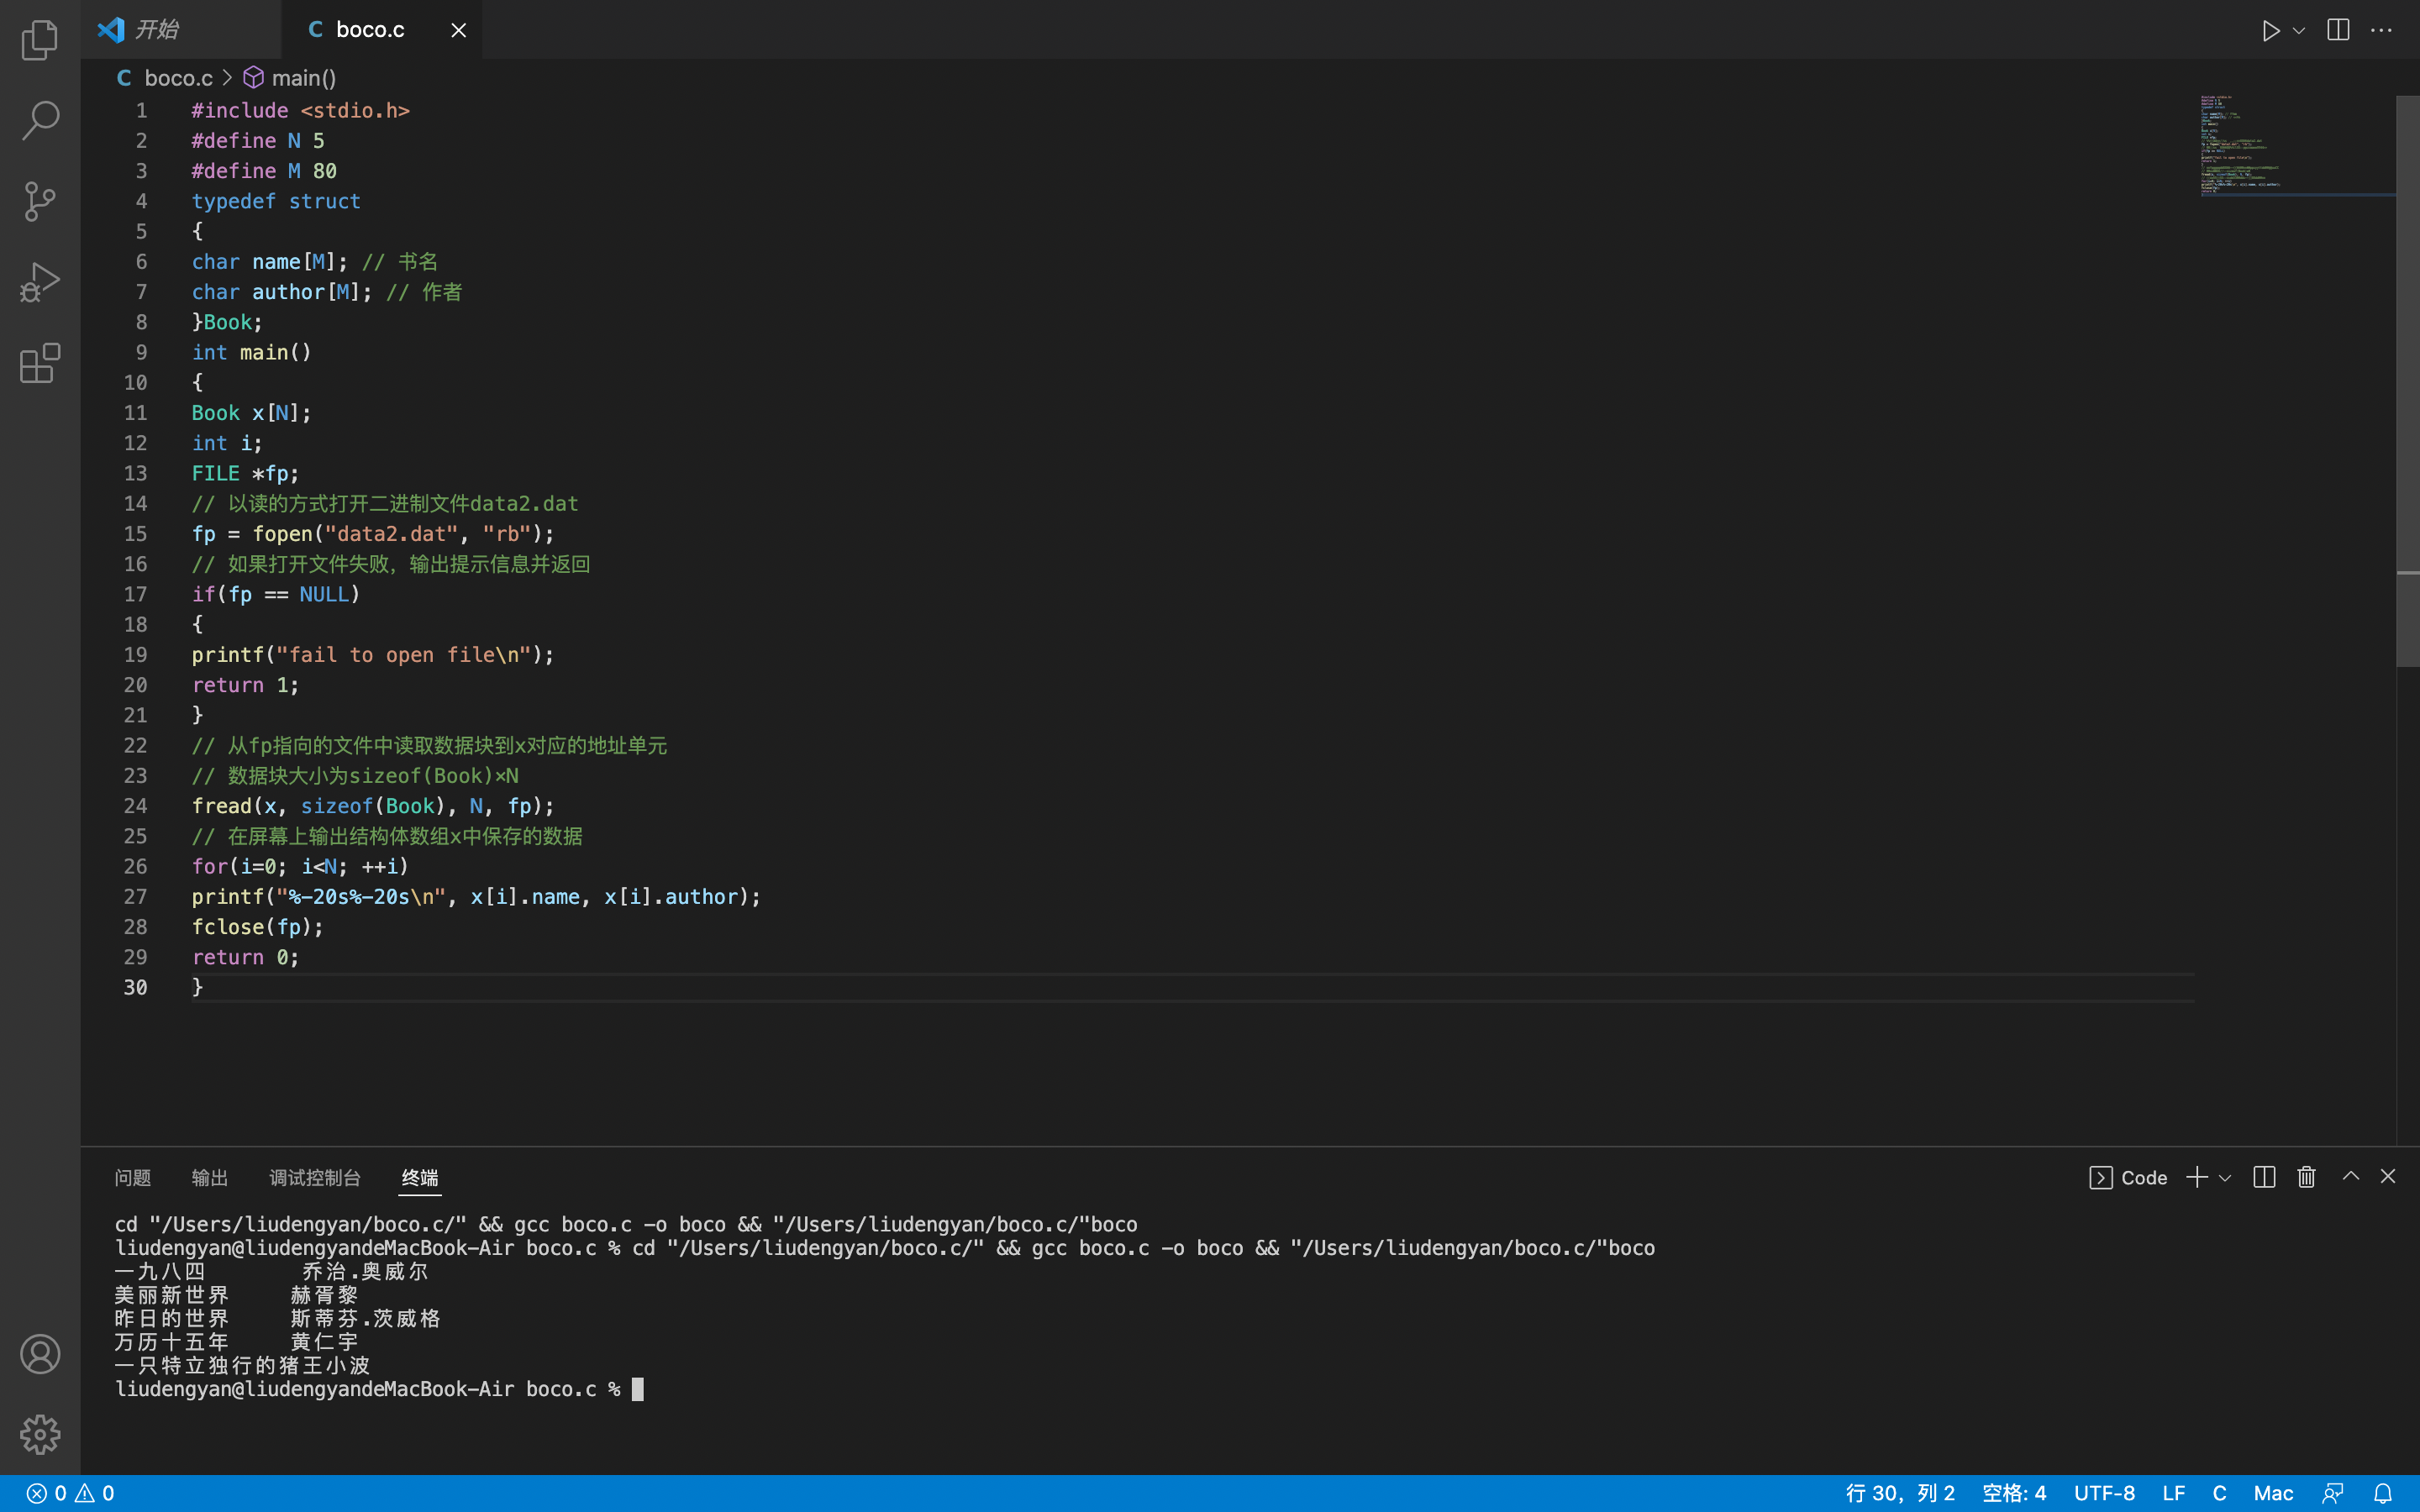Open the Source Control view
Image resolution: width=2420 pixels, height=1512 pixels.
[x=40, y=201]
